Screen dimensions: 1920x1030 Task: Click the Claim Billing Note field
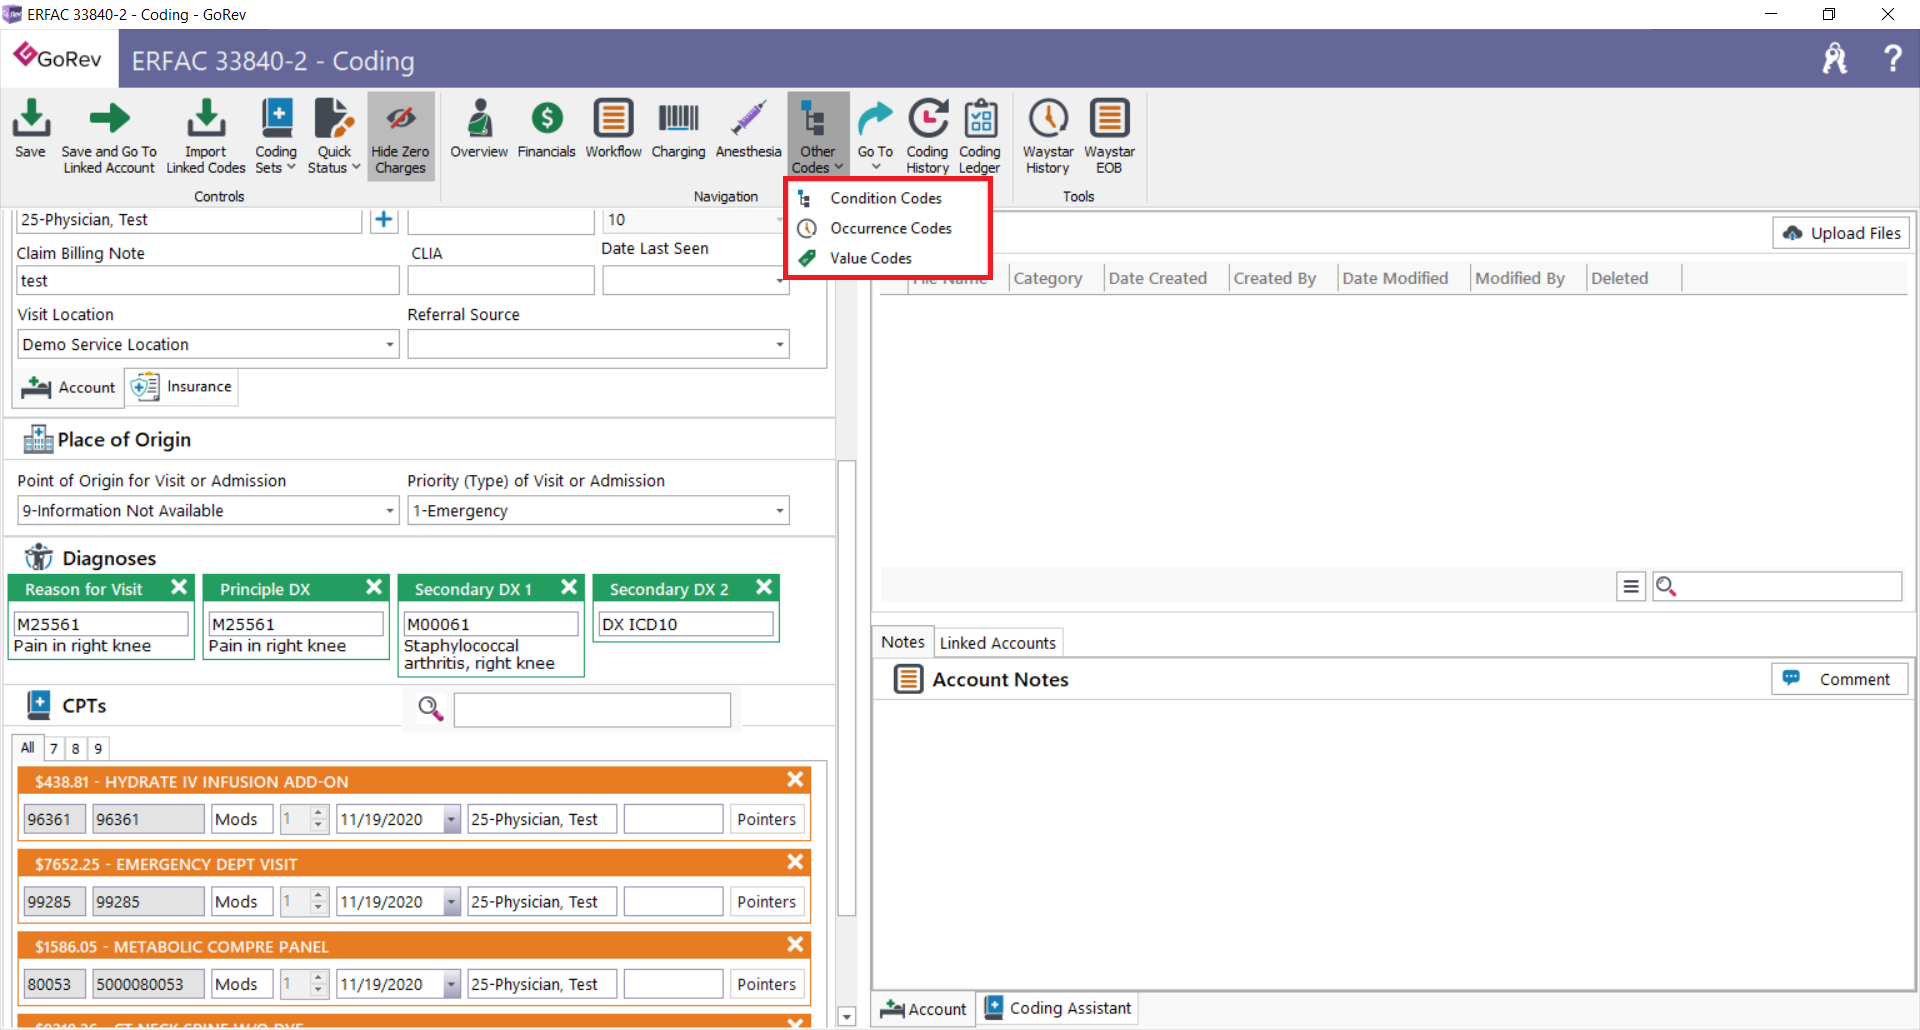(x=208, y=281)
